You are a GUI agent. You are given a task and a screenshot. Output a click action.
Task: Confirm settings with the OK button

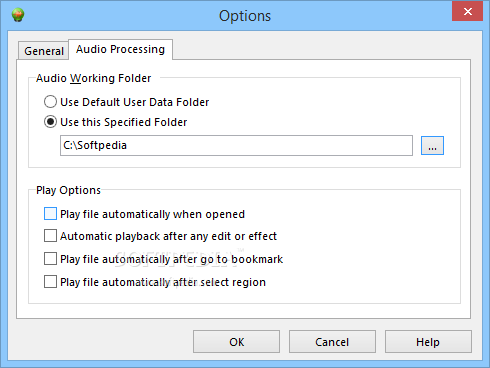pyautogui.click(x=236, y=342)
